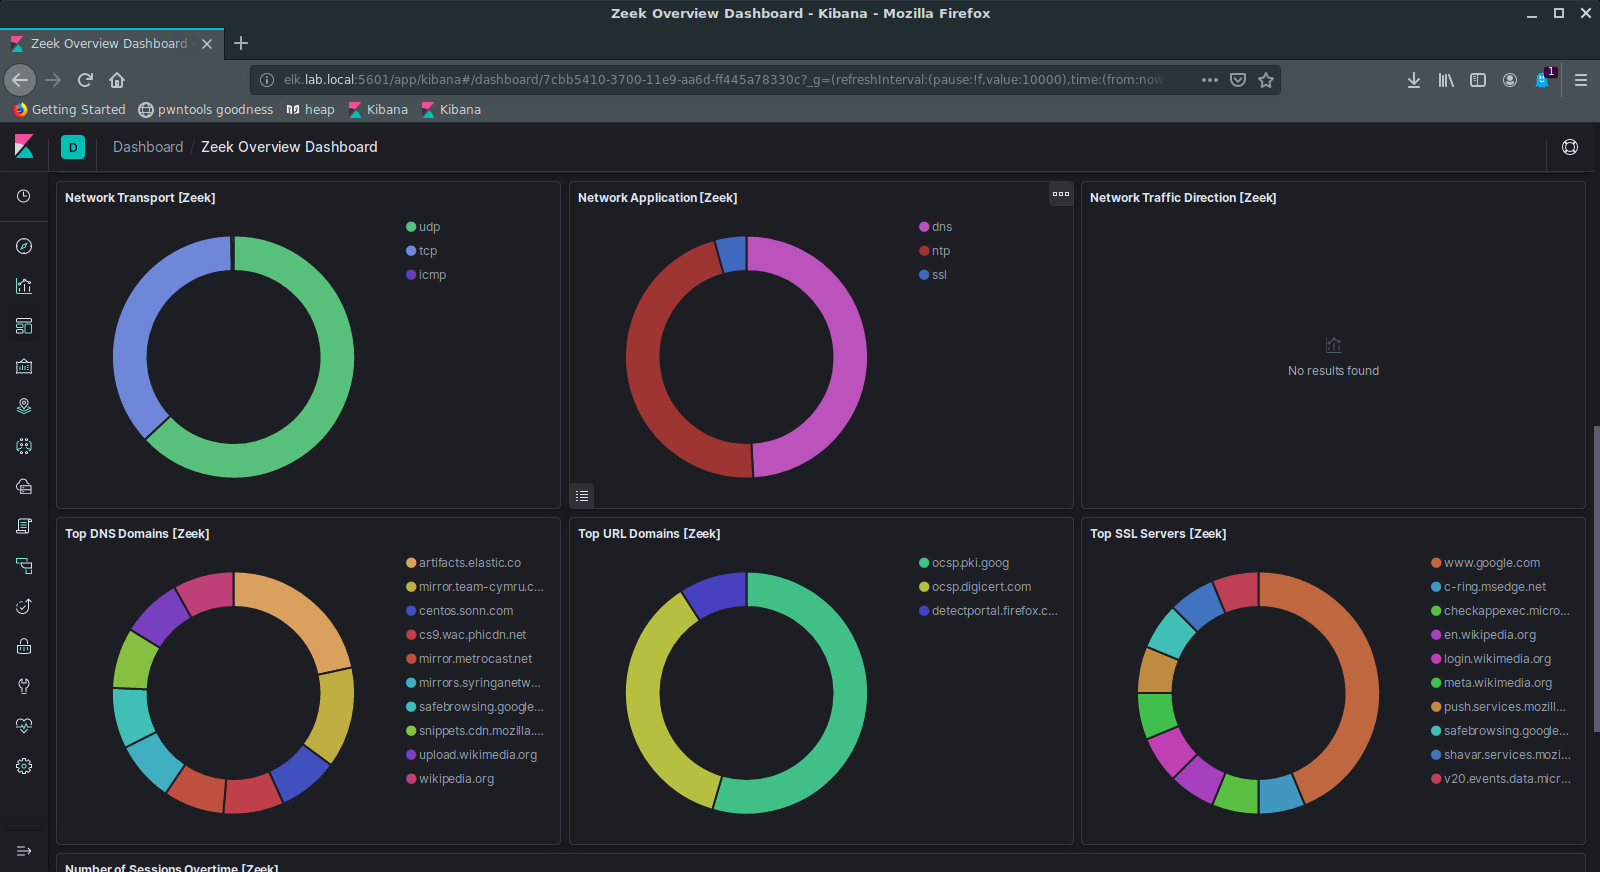The width and height of the screenshot is (1600, 872).
Task: Expand the Kibana side navigation
Action: (x=24, y=851)
